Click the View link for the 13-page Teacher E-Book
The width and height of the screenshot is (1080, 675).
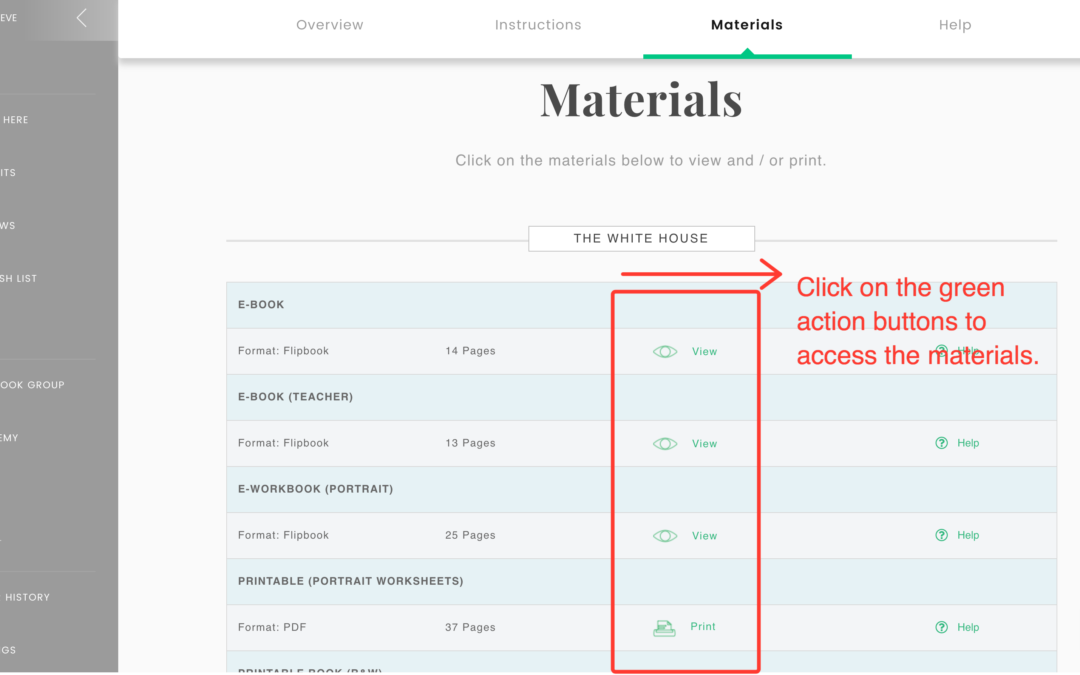705,444
